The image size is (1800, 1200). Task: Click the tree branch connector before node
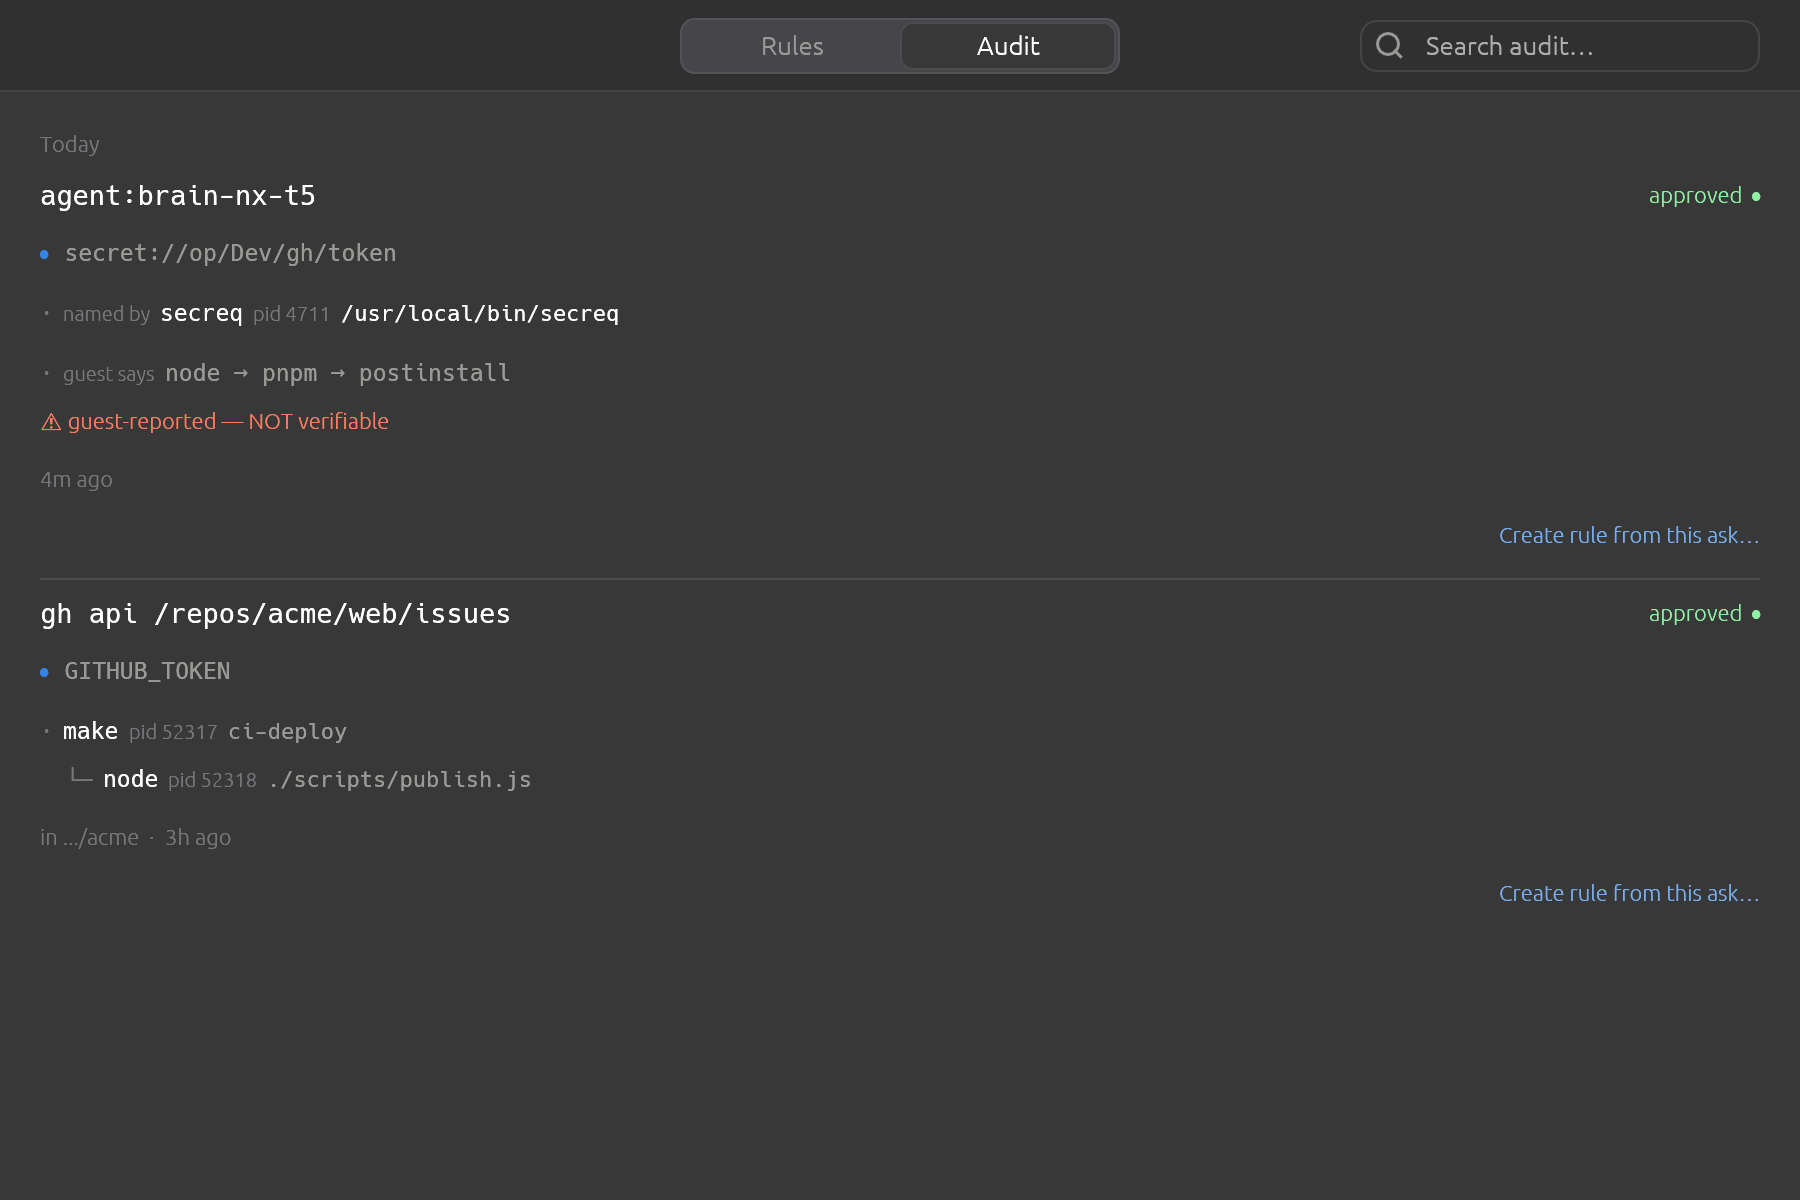pos(81,775)
